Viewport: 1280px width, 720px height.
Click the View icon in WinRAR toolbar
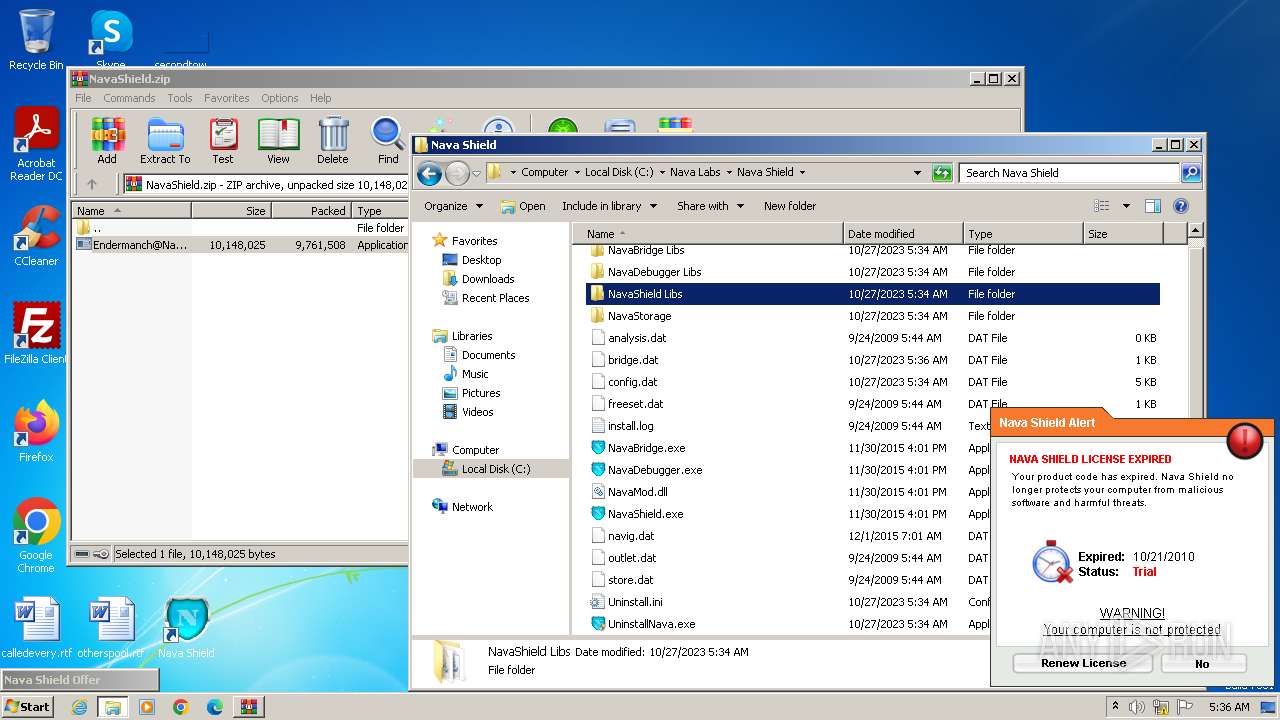279,140
